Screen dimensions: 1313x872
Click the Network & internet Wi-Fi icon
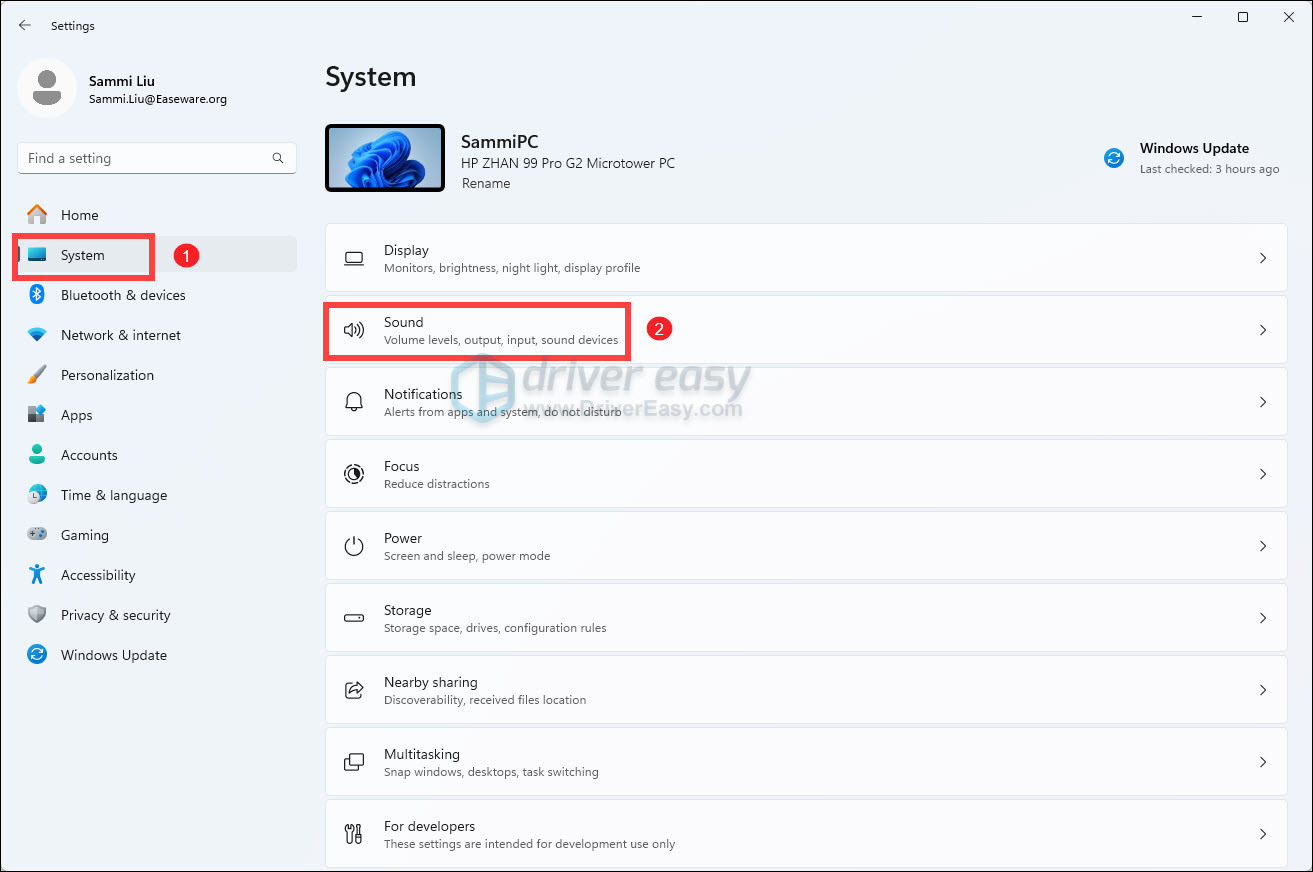(37, 335)
